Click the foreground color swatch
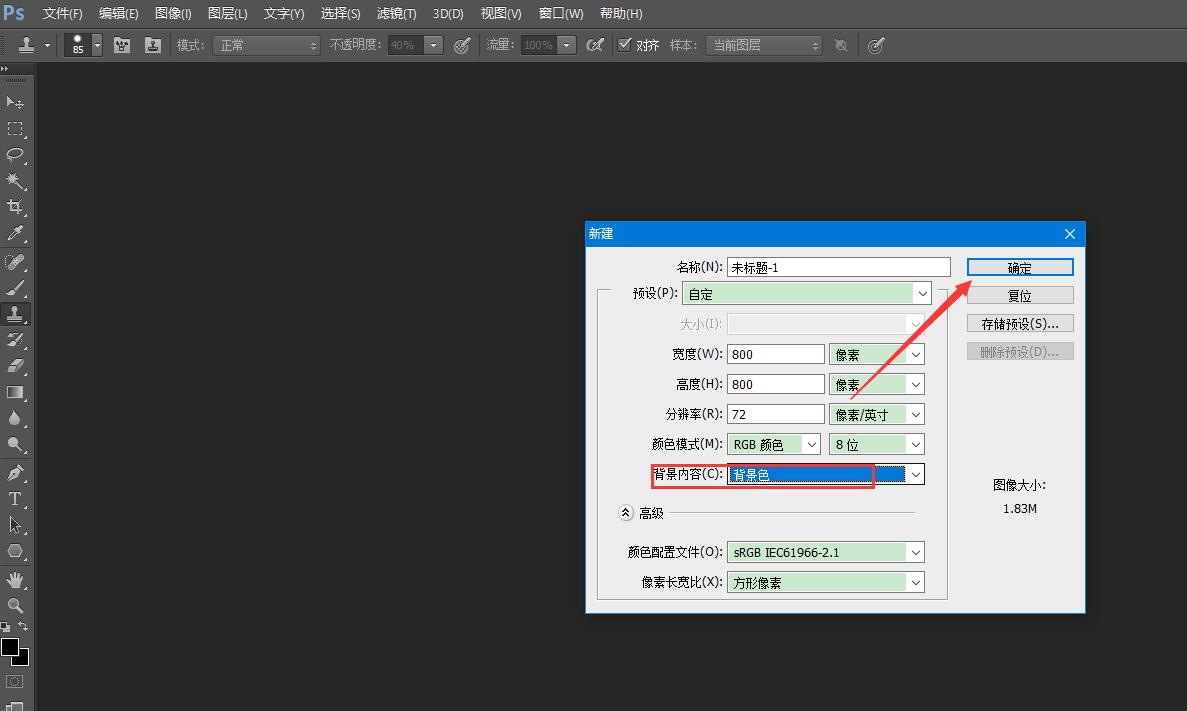This screenshot has height=711, width=1187. pyautogui.click(x=8, y=646)
